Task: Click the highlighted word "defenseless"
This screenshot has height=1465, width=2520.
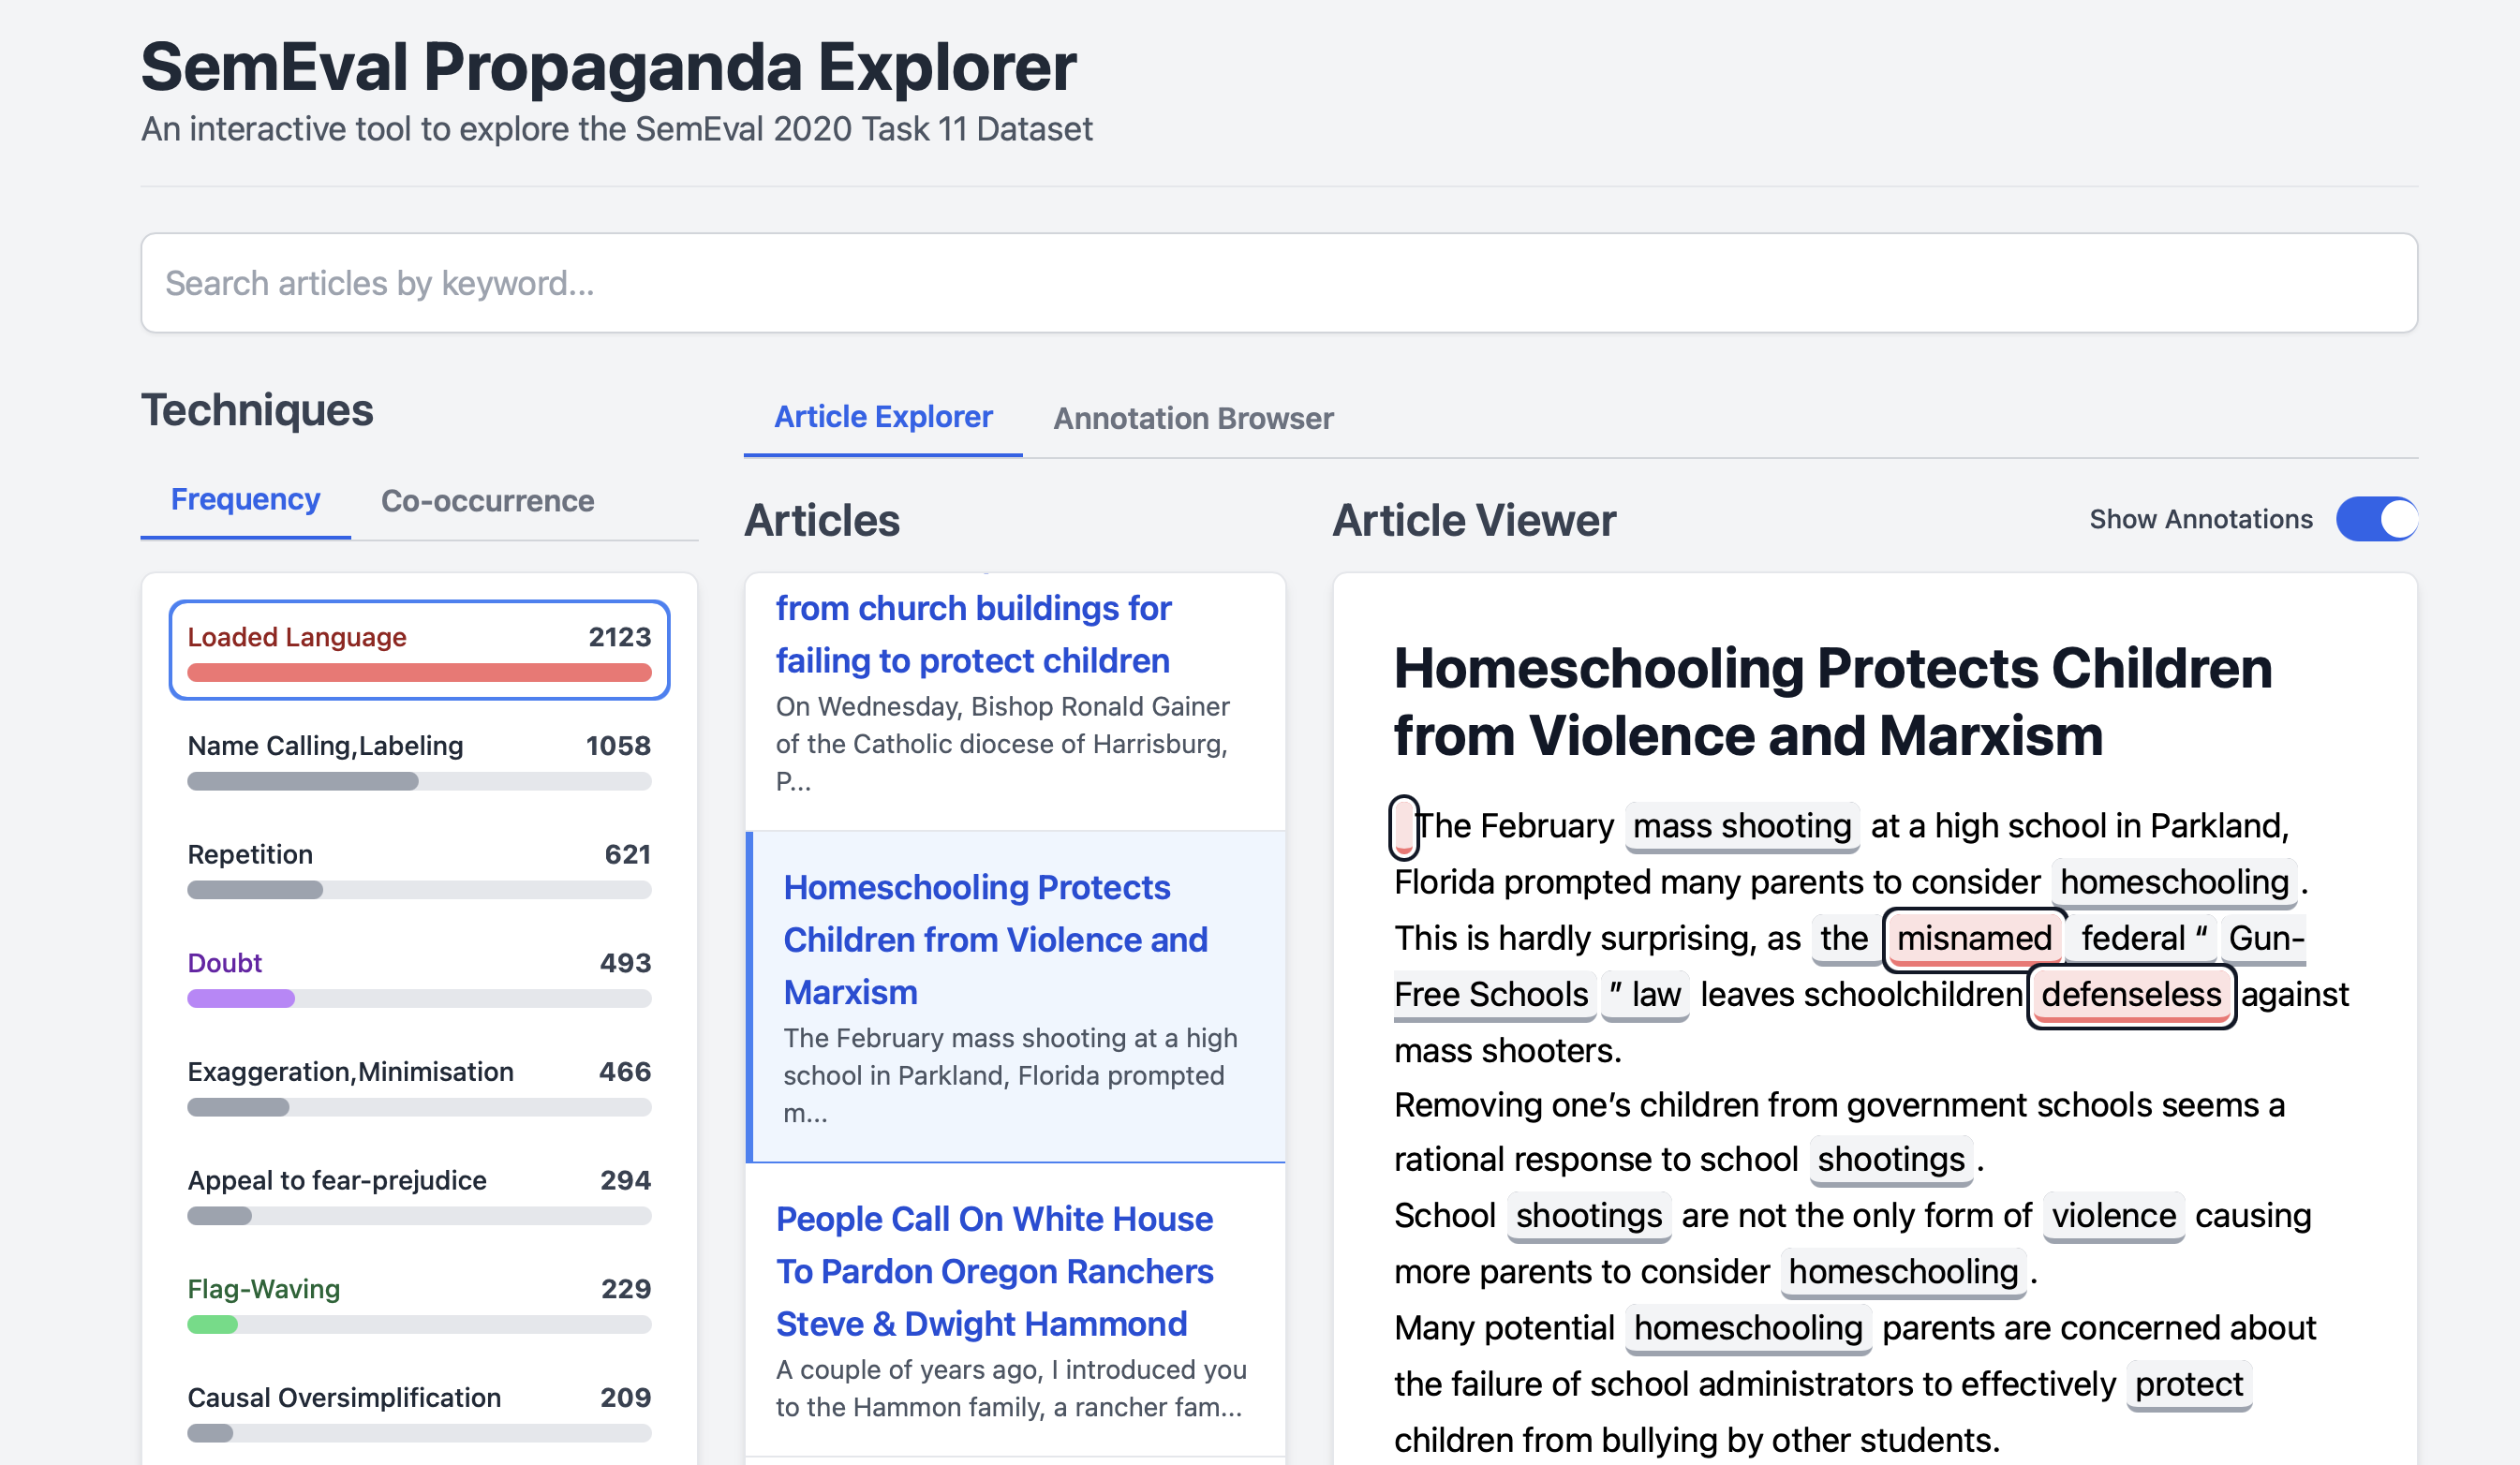Action: pos(2131,994)
